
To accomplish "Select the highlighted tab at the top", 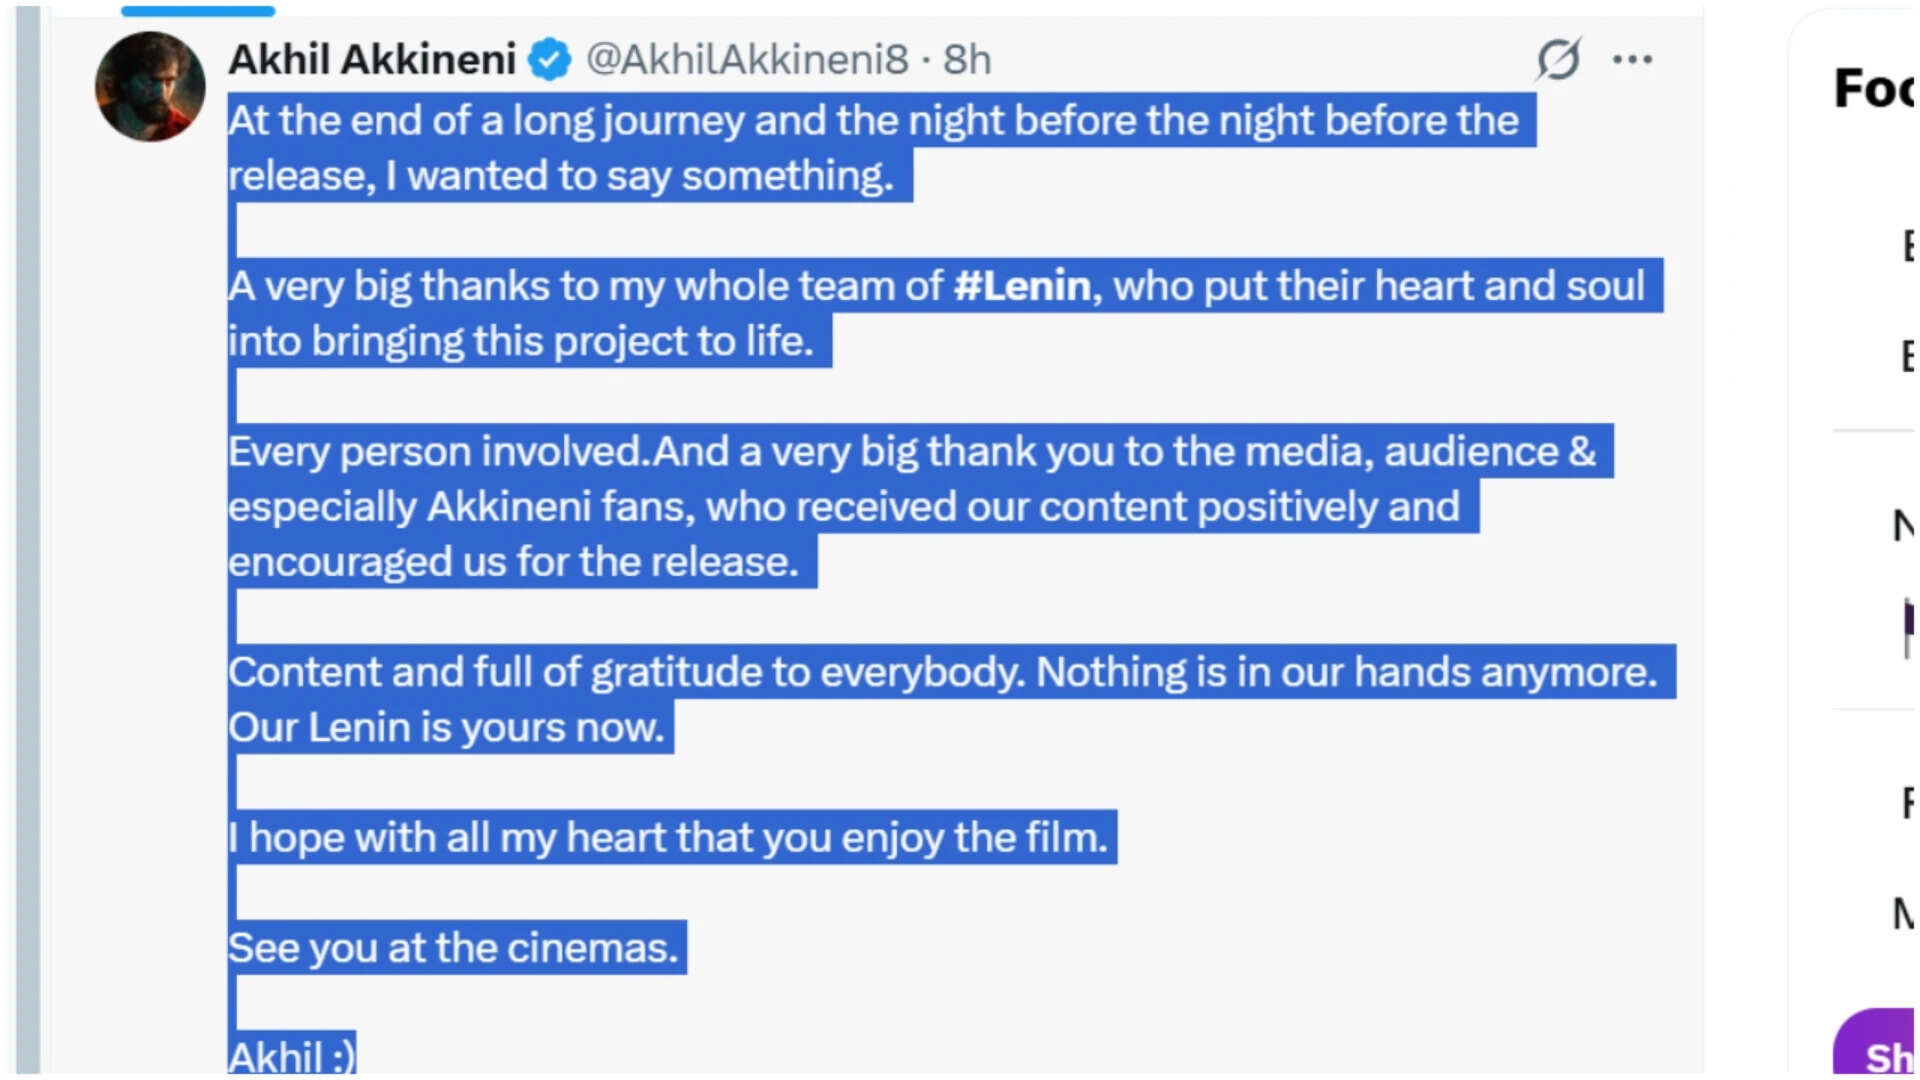I will 198,11.
